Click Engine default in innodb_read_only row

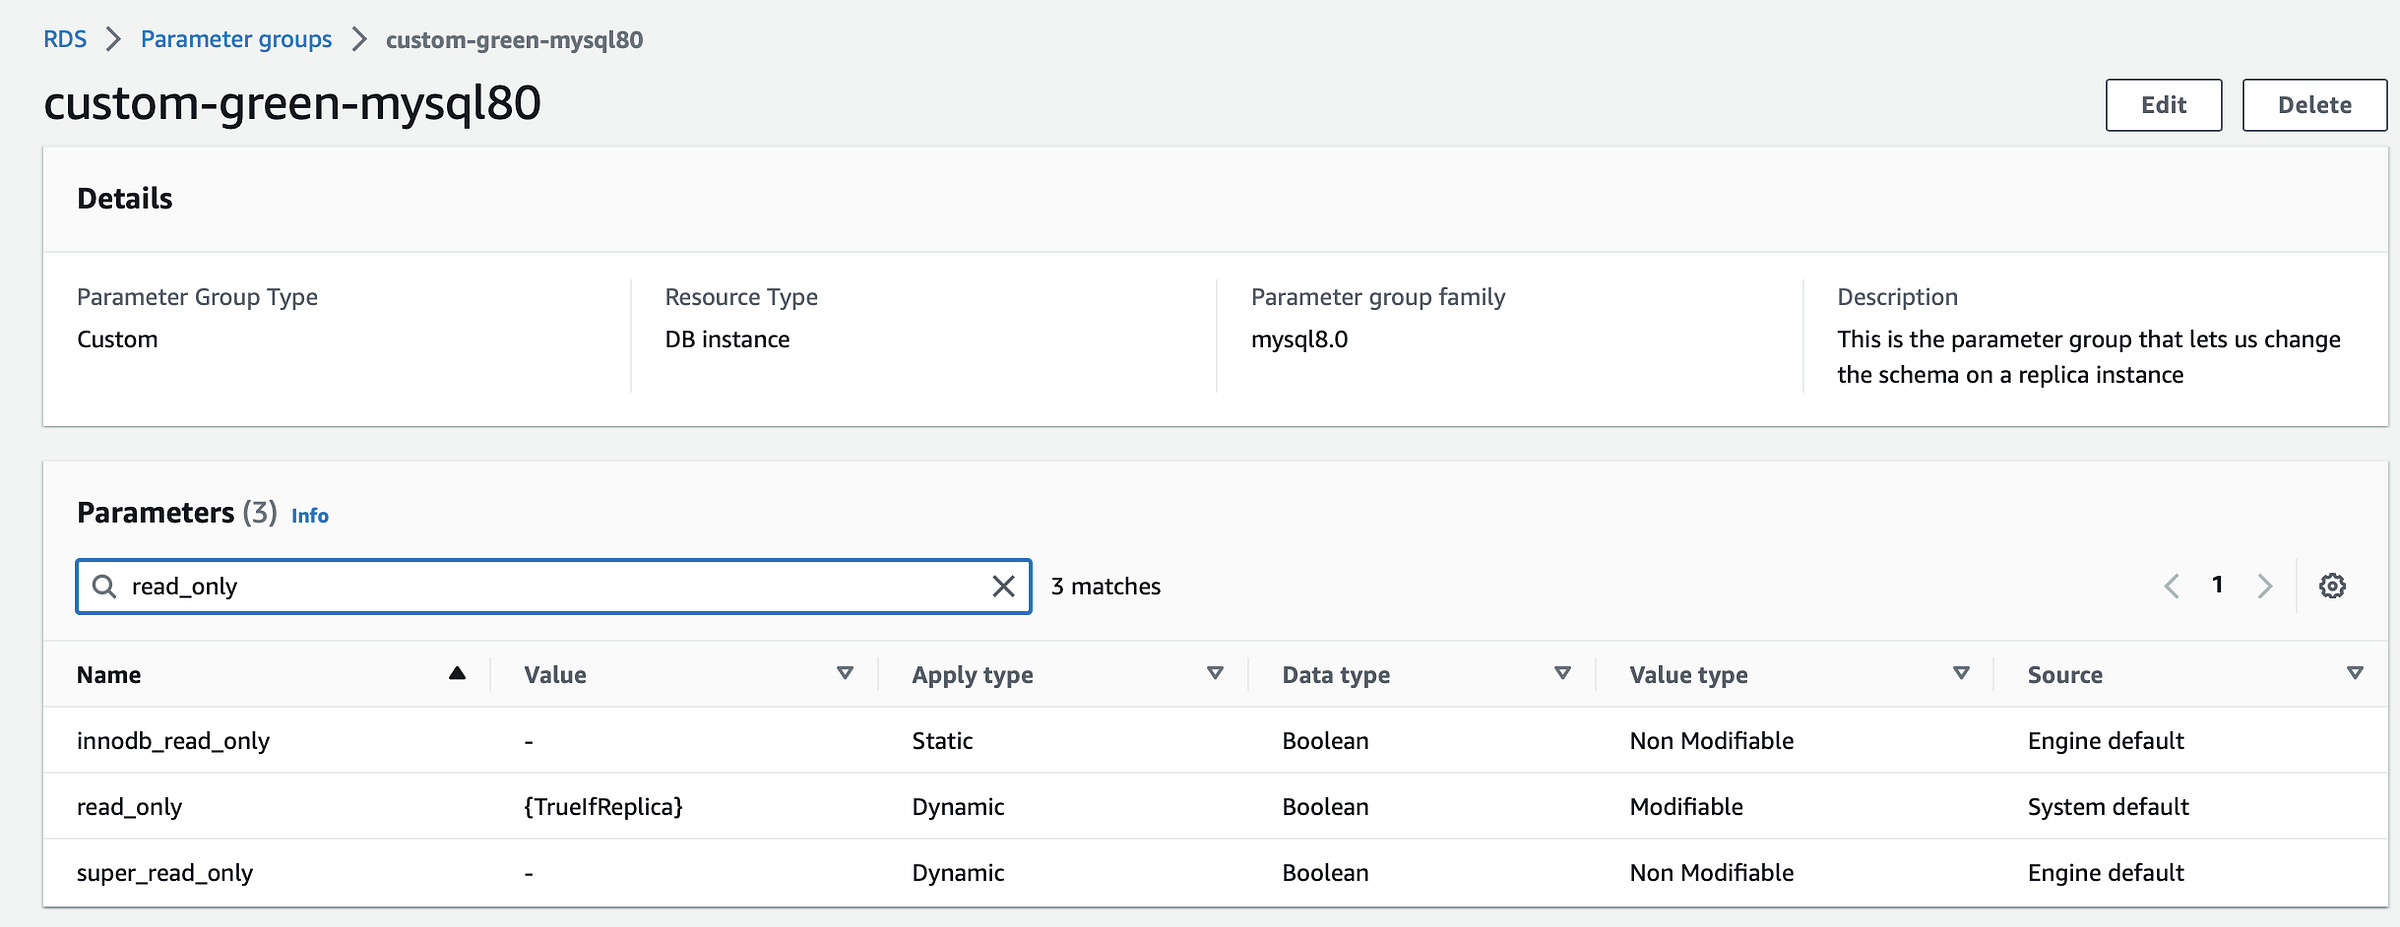2106,741
